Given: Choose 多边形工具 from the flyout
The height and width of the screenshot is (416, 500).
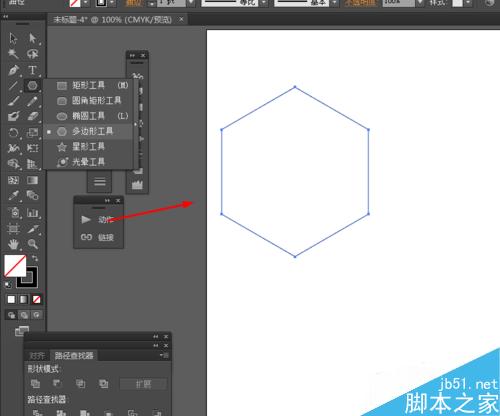Looking at the screenshot, I should (x=89, y=131).
